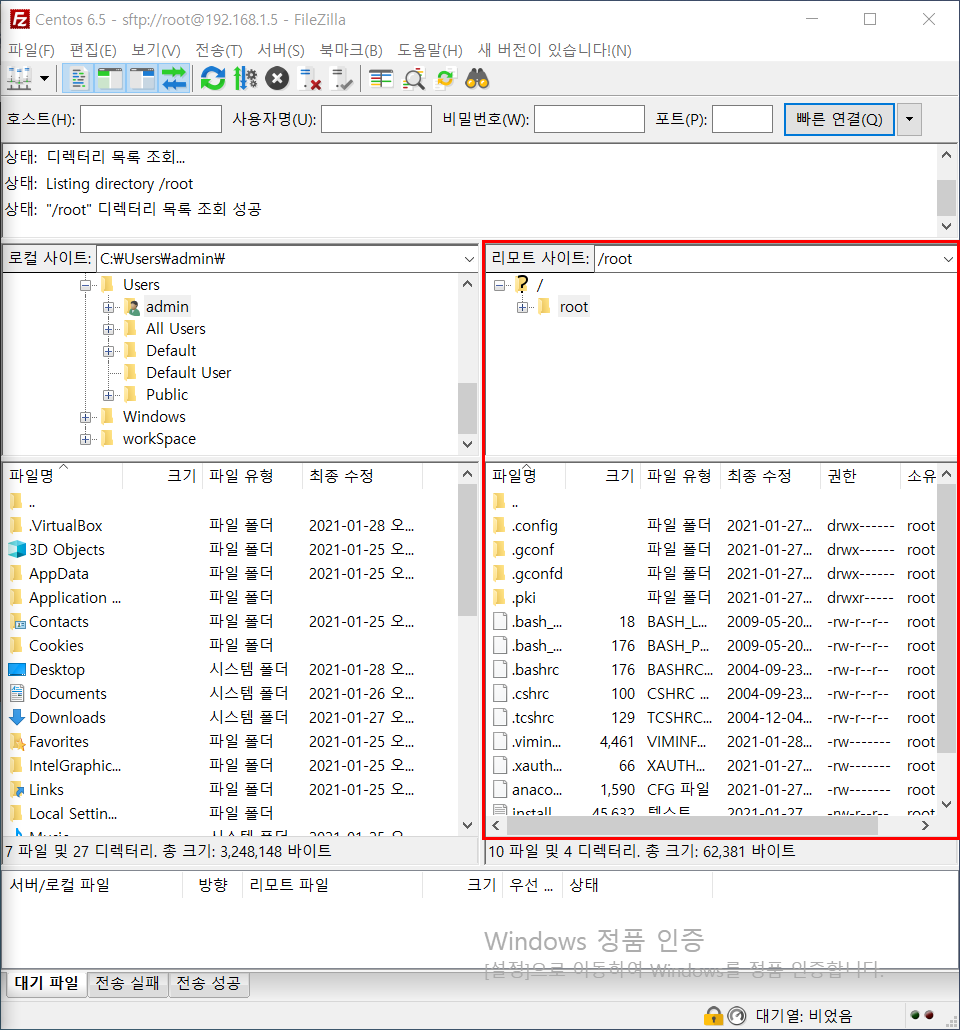960x1030 pixels.
Task: Focus the 호스트(H) input field
Action: click(x=151, y=119)
